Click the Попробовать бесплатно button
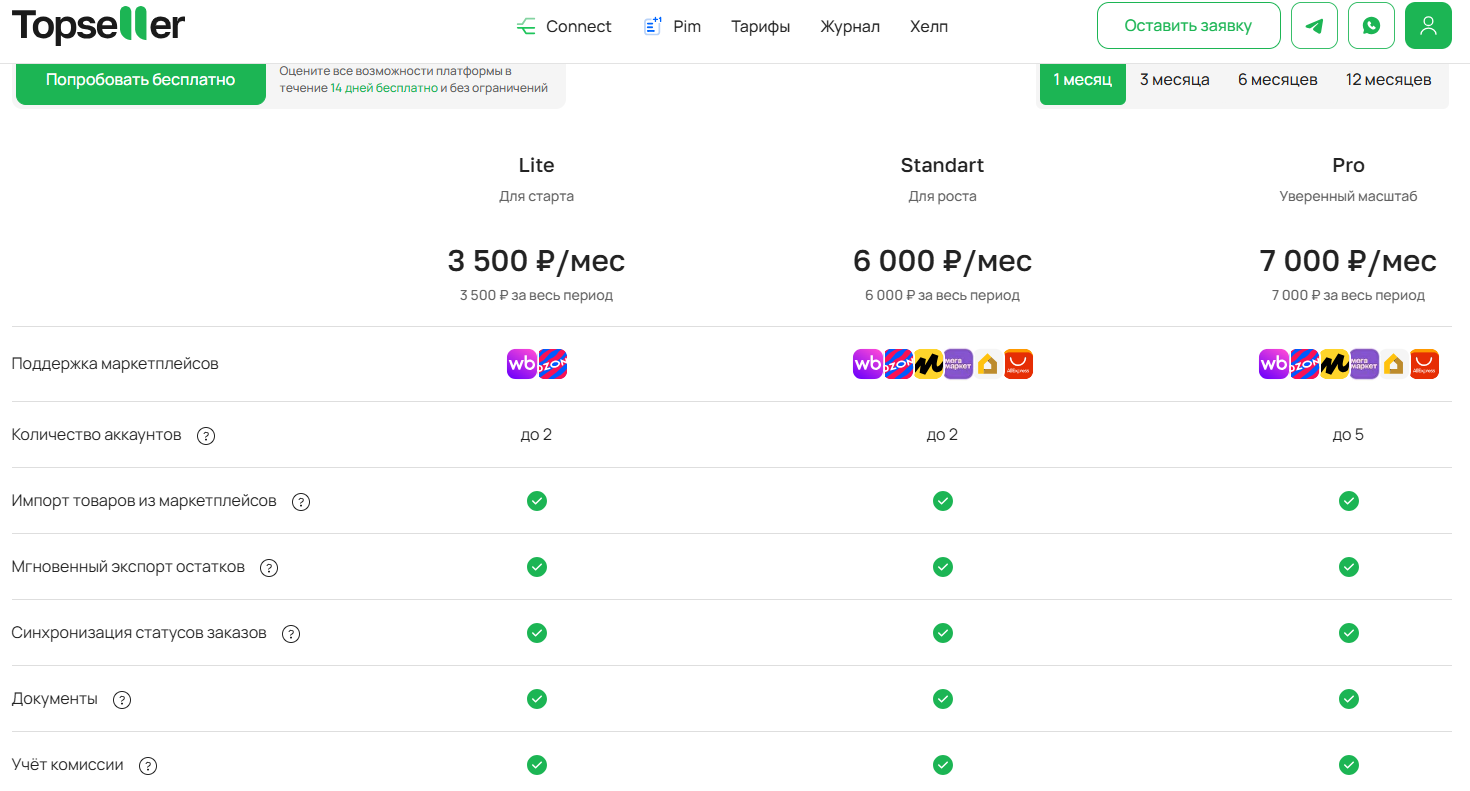This screenshot has height=791, width=1470. (140, 80)
